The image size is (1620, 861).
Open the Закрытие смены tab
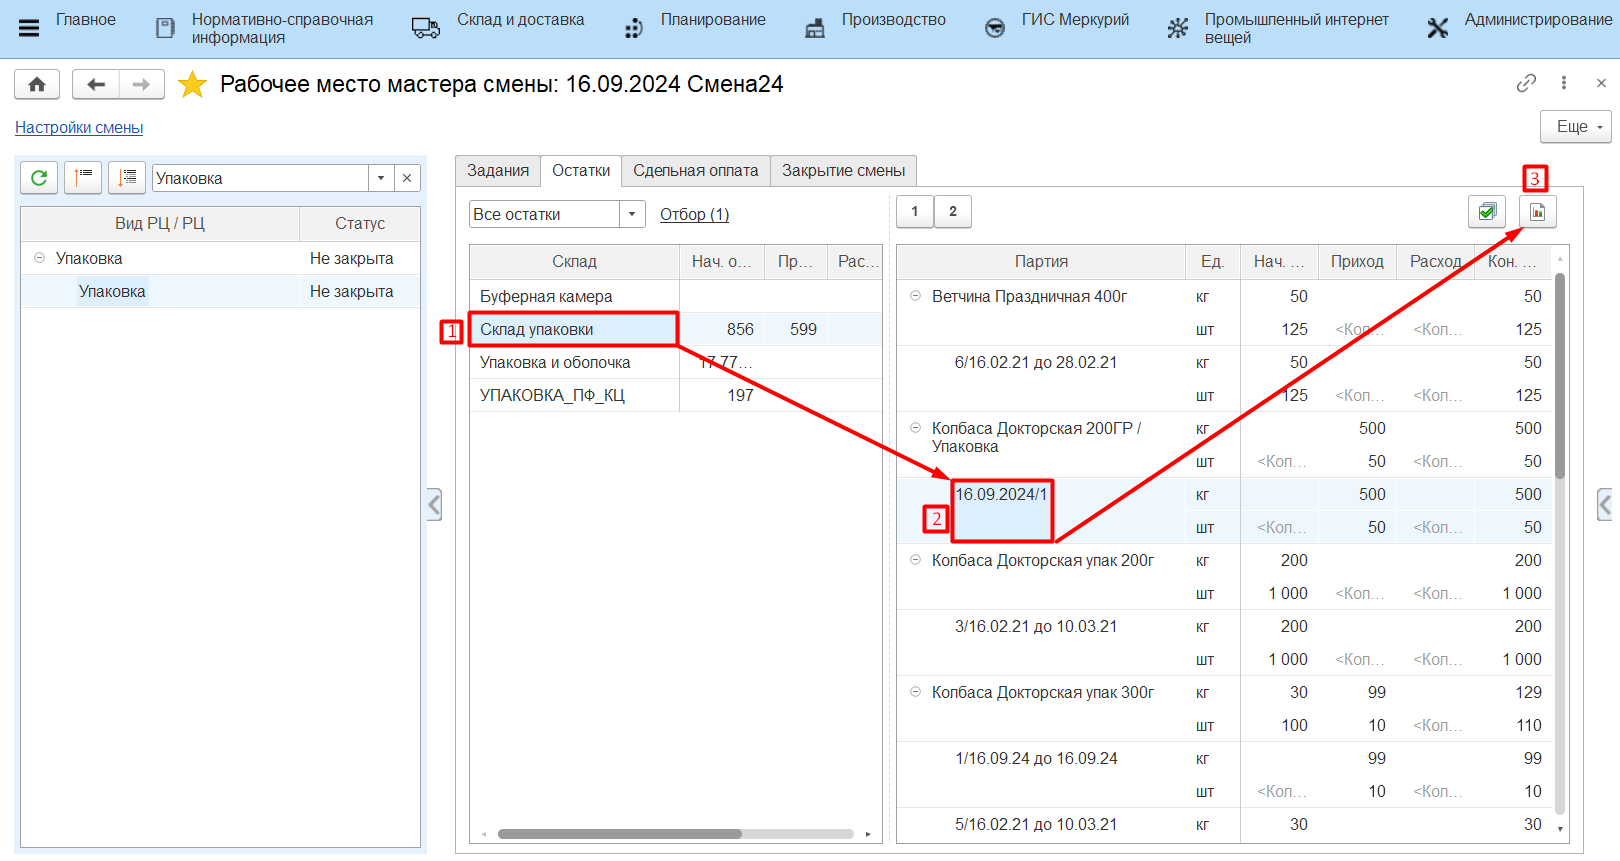pyautogui.click(x=843, y=171)
